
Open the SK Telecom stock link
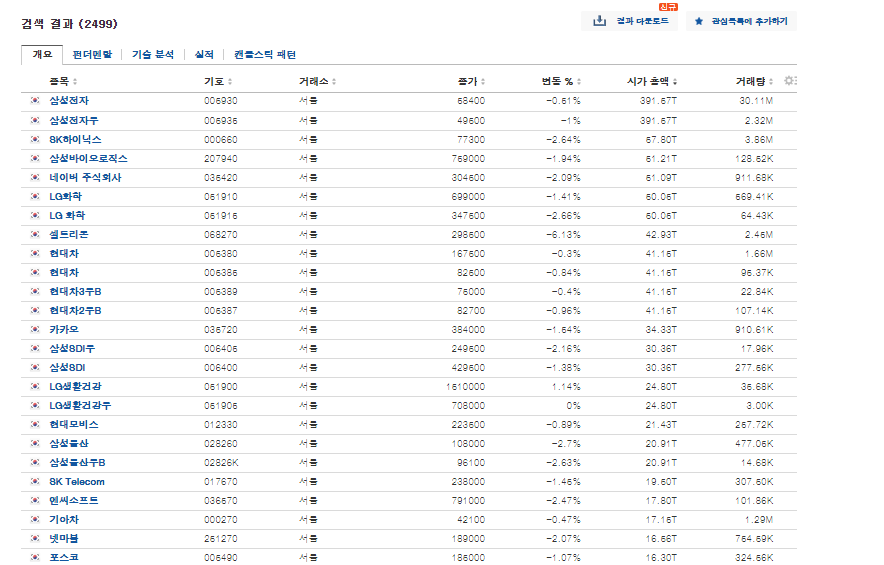coord(77,482)
